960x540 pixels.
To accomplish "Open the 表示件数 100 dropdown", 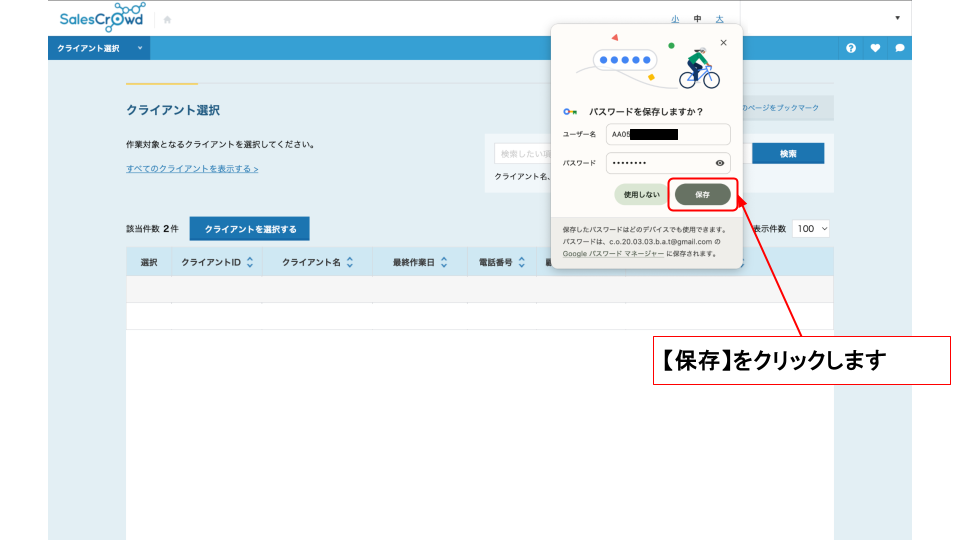I will (x=811, y=229).
